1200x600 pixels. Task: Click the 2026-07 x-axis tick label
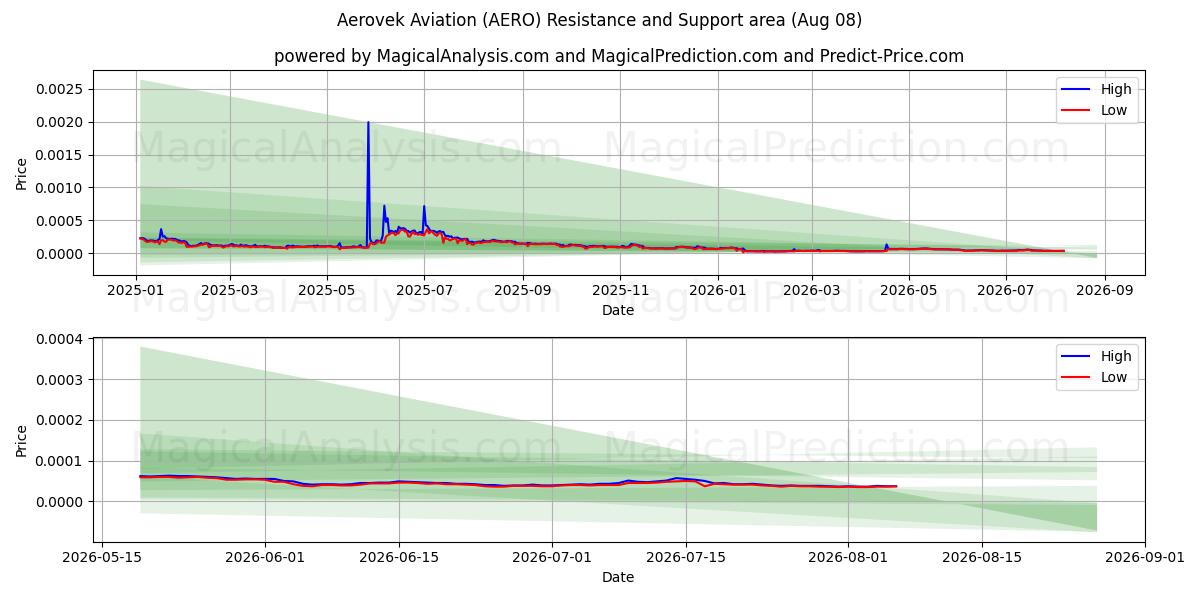point(1005,291)
